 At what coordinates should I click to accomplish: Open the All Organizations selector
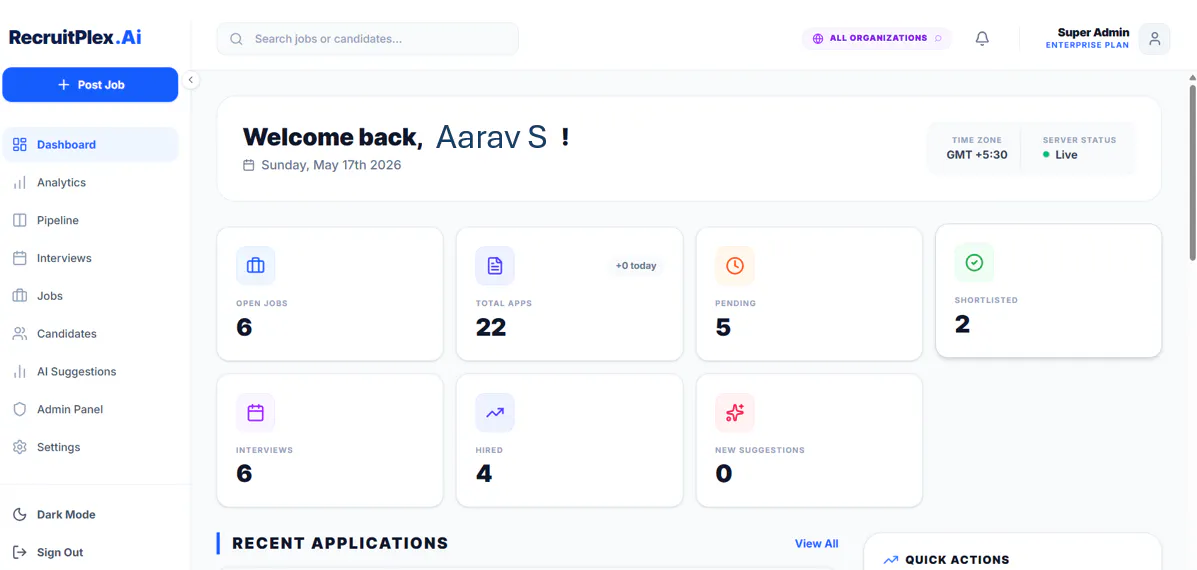point(876,38)
